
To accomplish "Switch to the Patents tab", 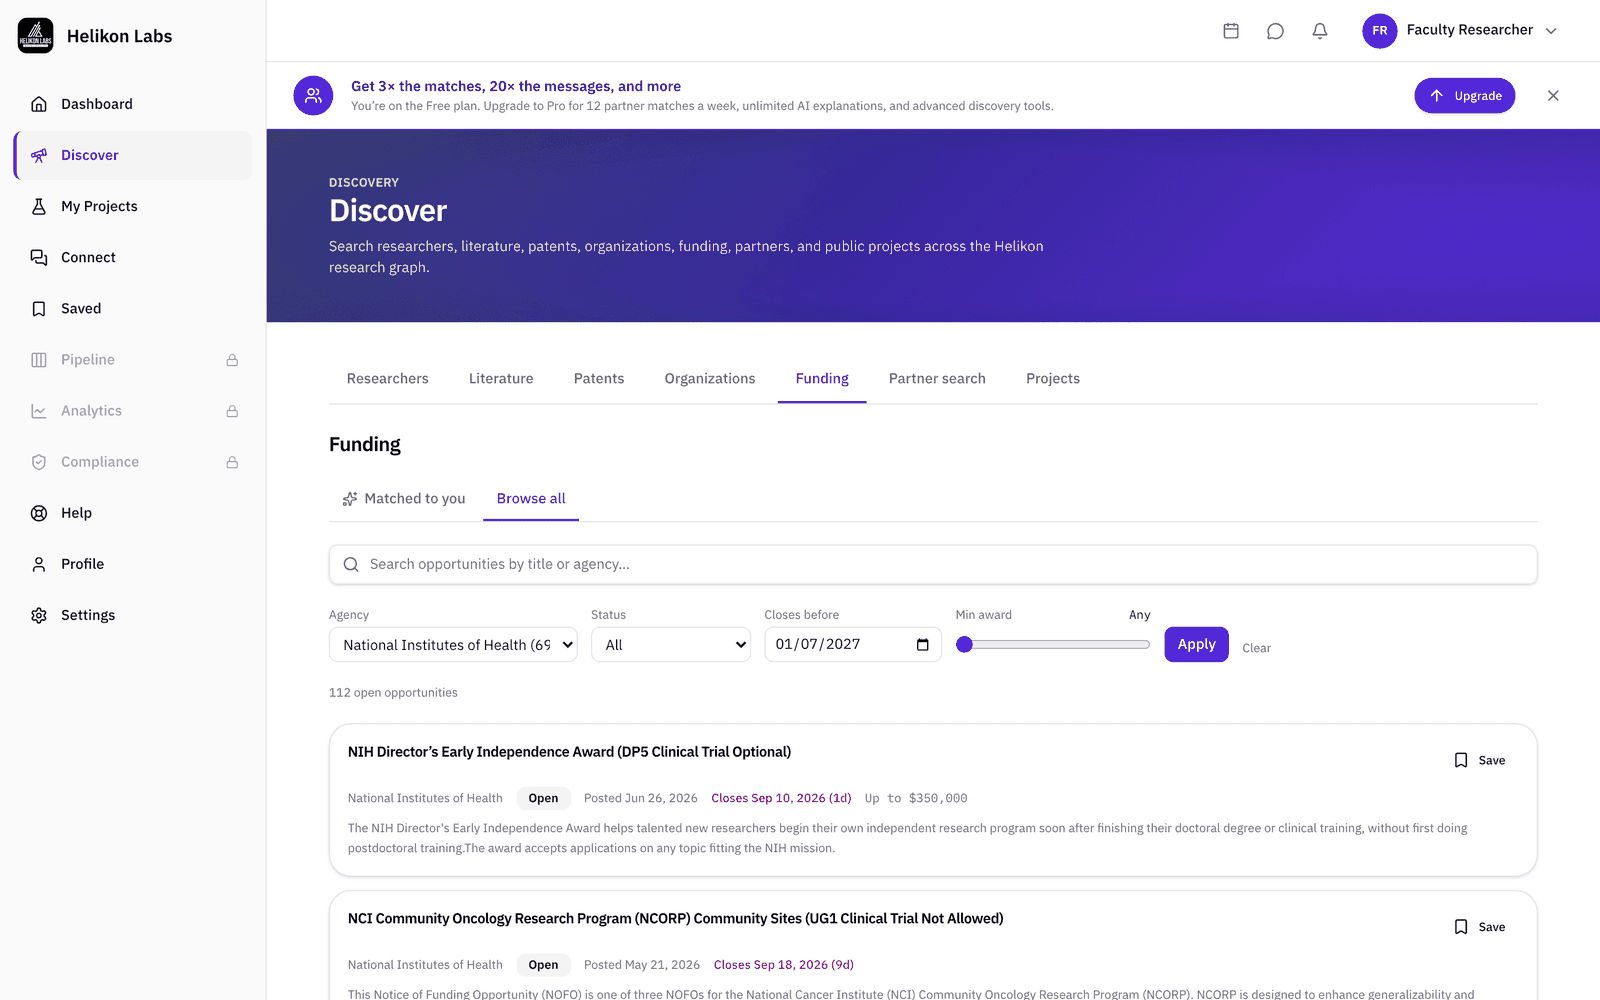I will (599, 379).
